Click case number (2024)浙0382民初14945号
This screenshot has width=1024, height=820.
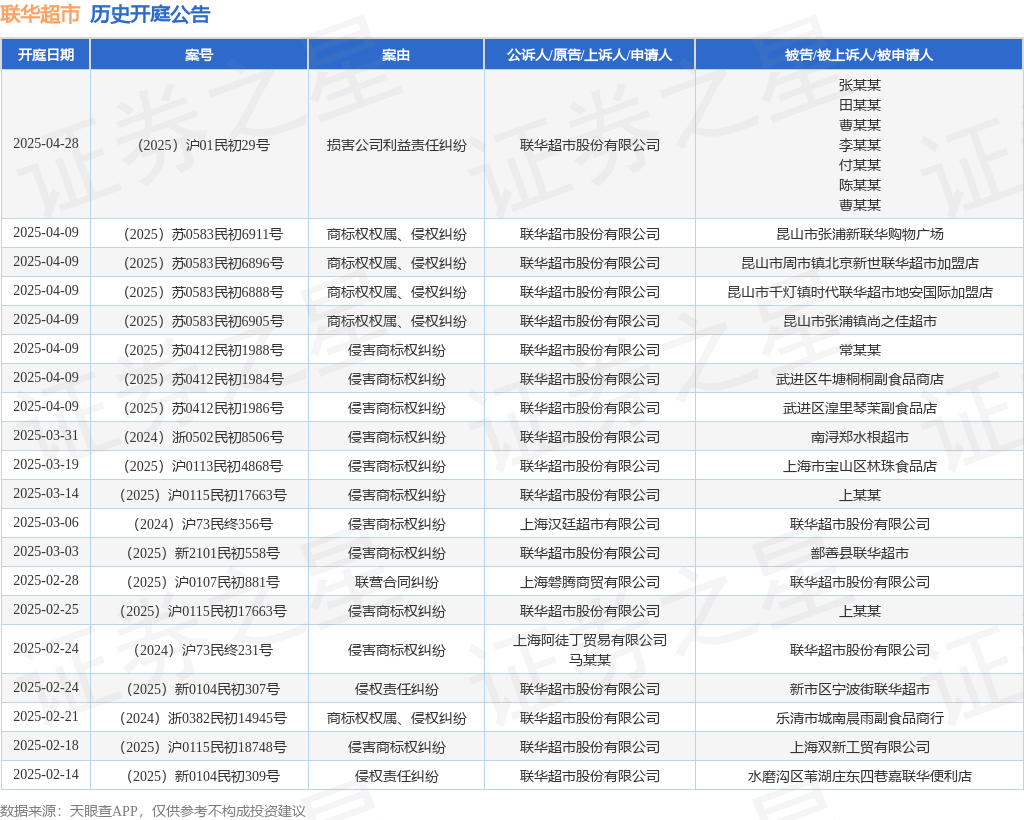click(x=202, y=719)
